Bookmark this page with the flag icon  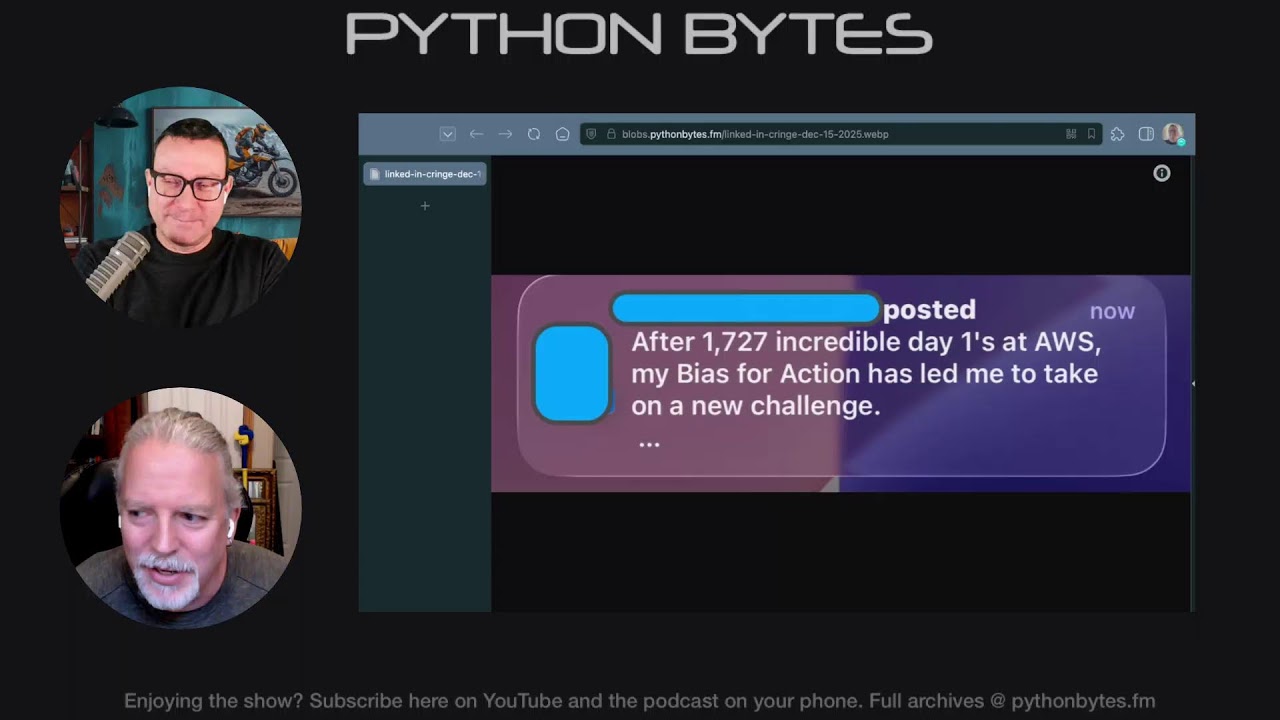coord(1091,134)
